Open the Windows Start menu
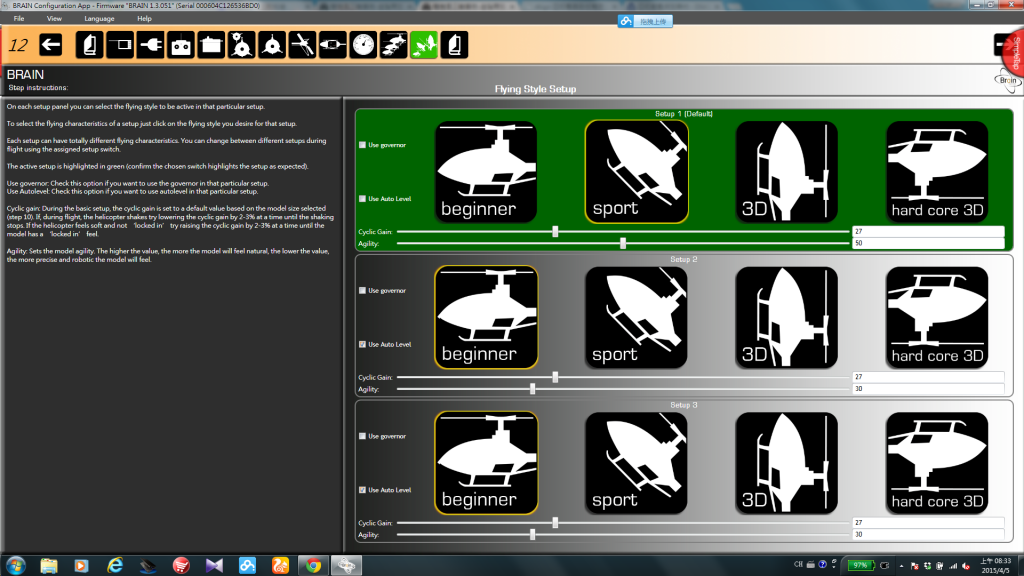Image resolution: width=1024 pixels, height=576 pixels. (x=15, y=566)
